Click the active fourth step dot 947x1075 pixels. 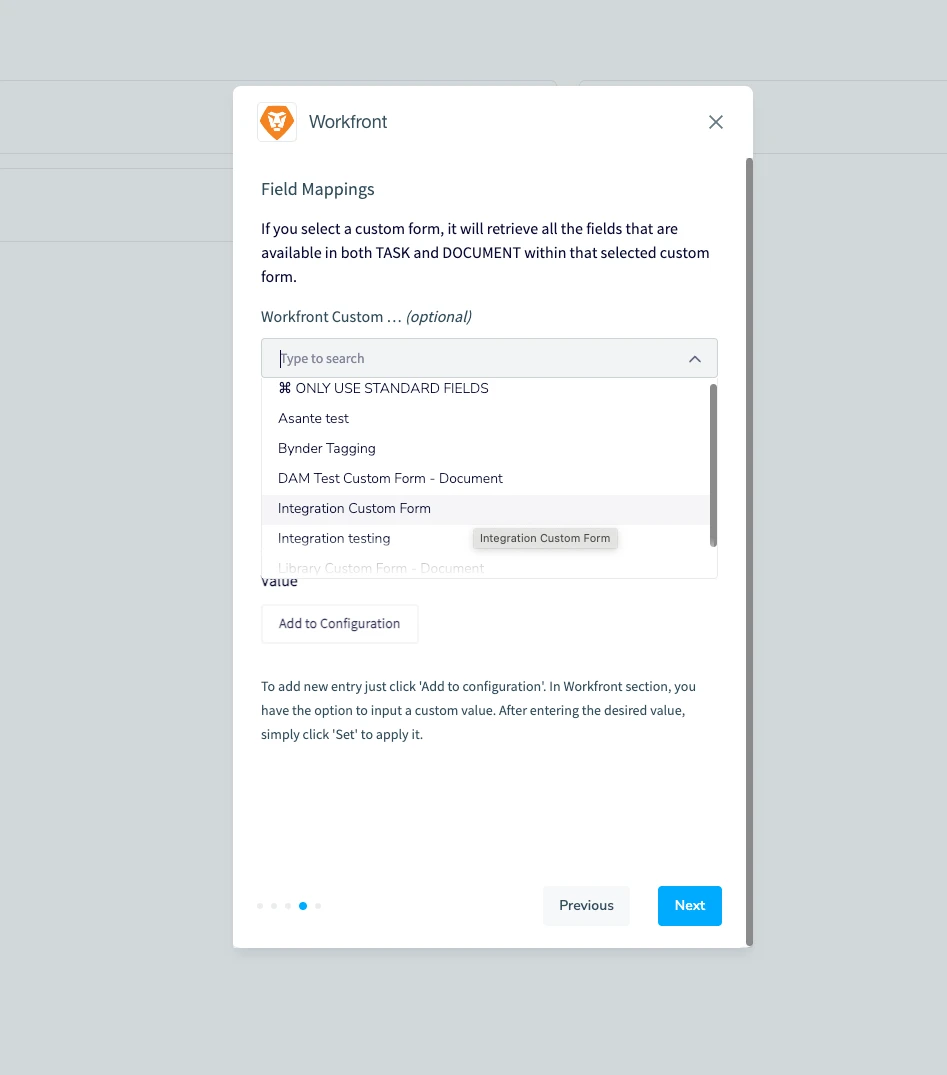(x=303, y=906)
